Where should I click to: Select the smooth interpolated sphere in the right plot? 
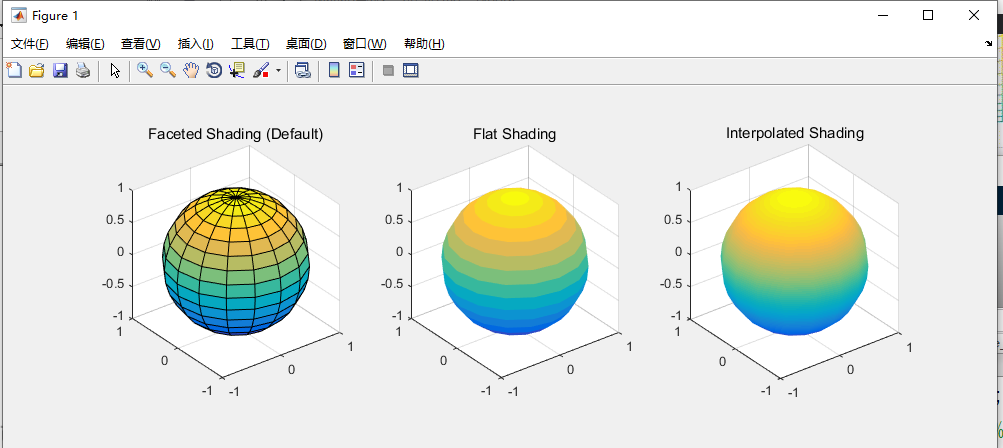795,261
